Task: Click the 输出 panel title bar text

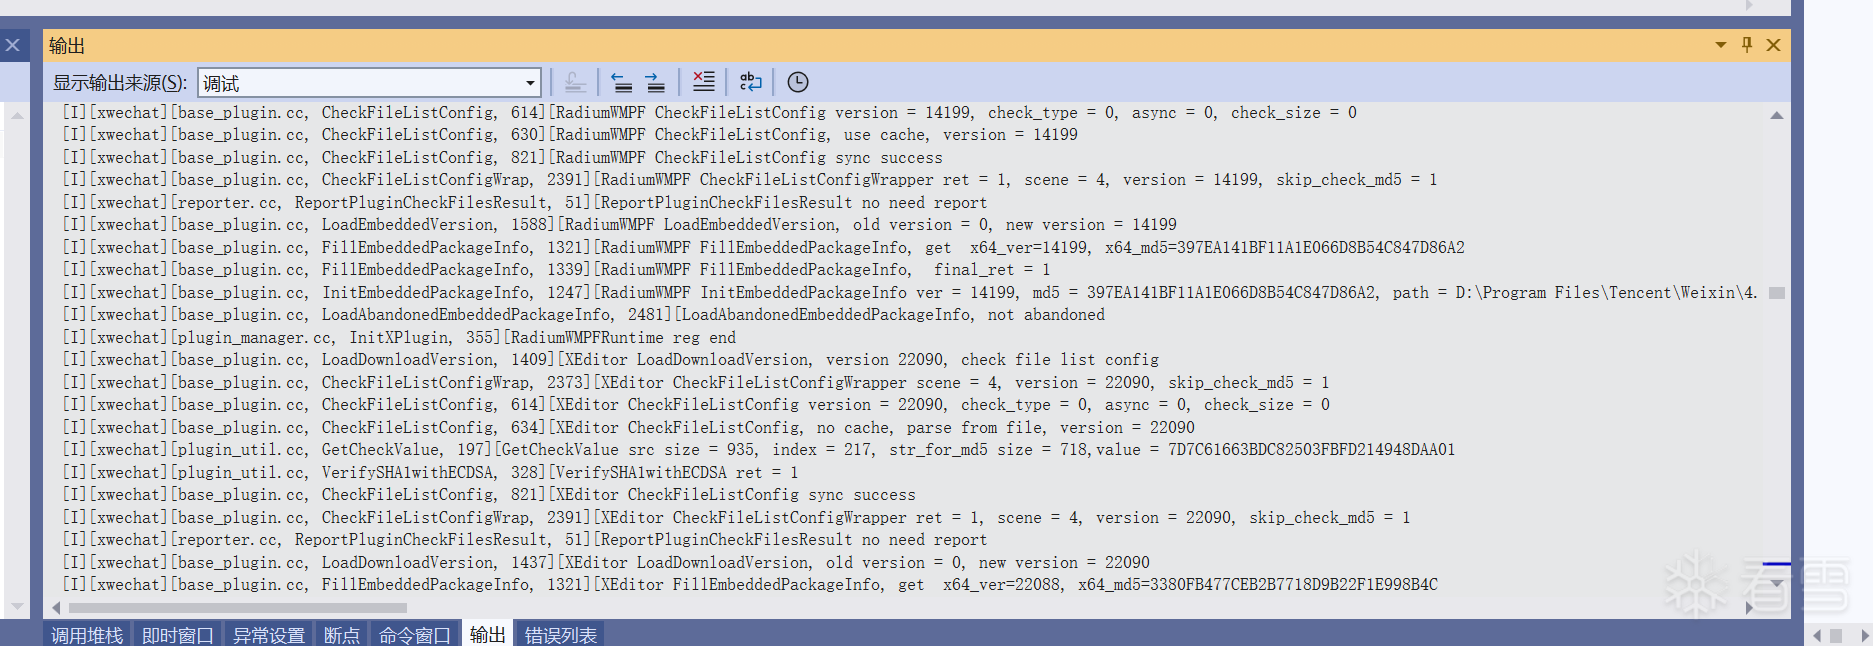Action: (67, 45)
